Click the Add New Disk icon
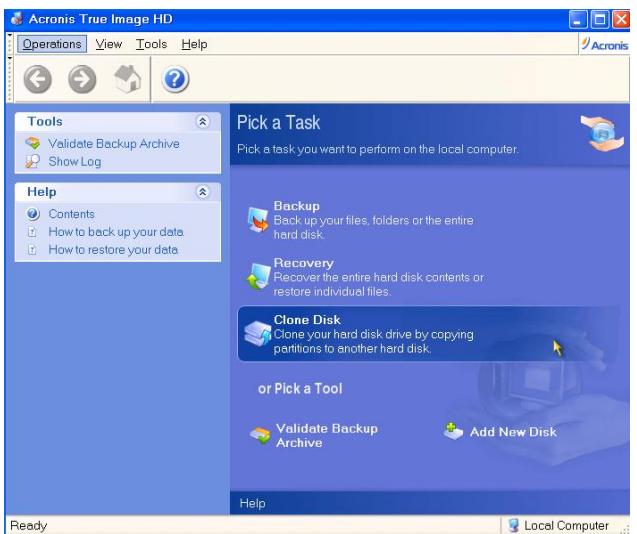The width and height of the screenshot is (637, 534). (453, 431)
